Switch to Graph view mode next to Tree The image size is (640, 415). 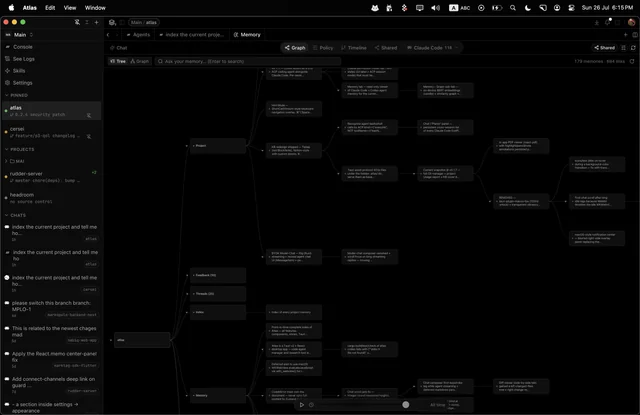click(140, 61)
